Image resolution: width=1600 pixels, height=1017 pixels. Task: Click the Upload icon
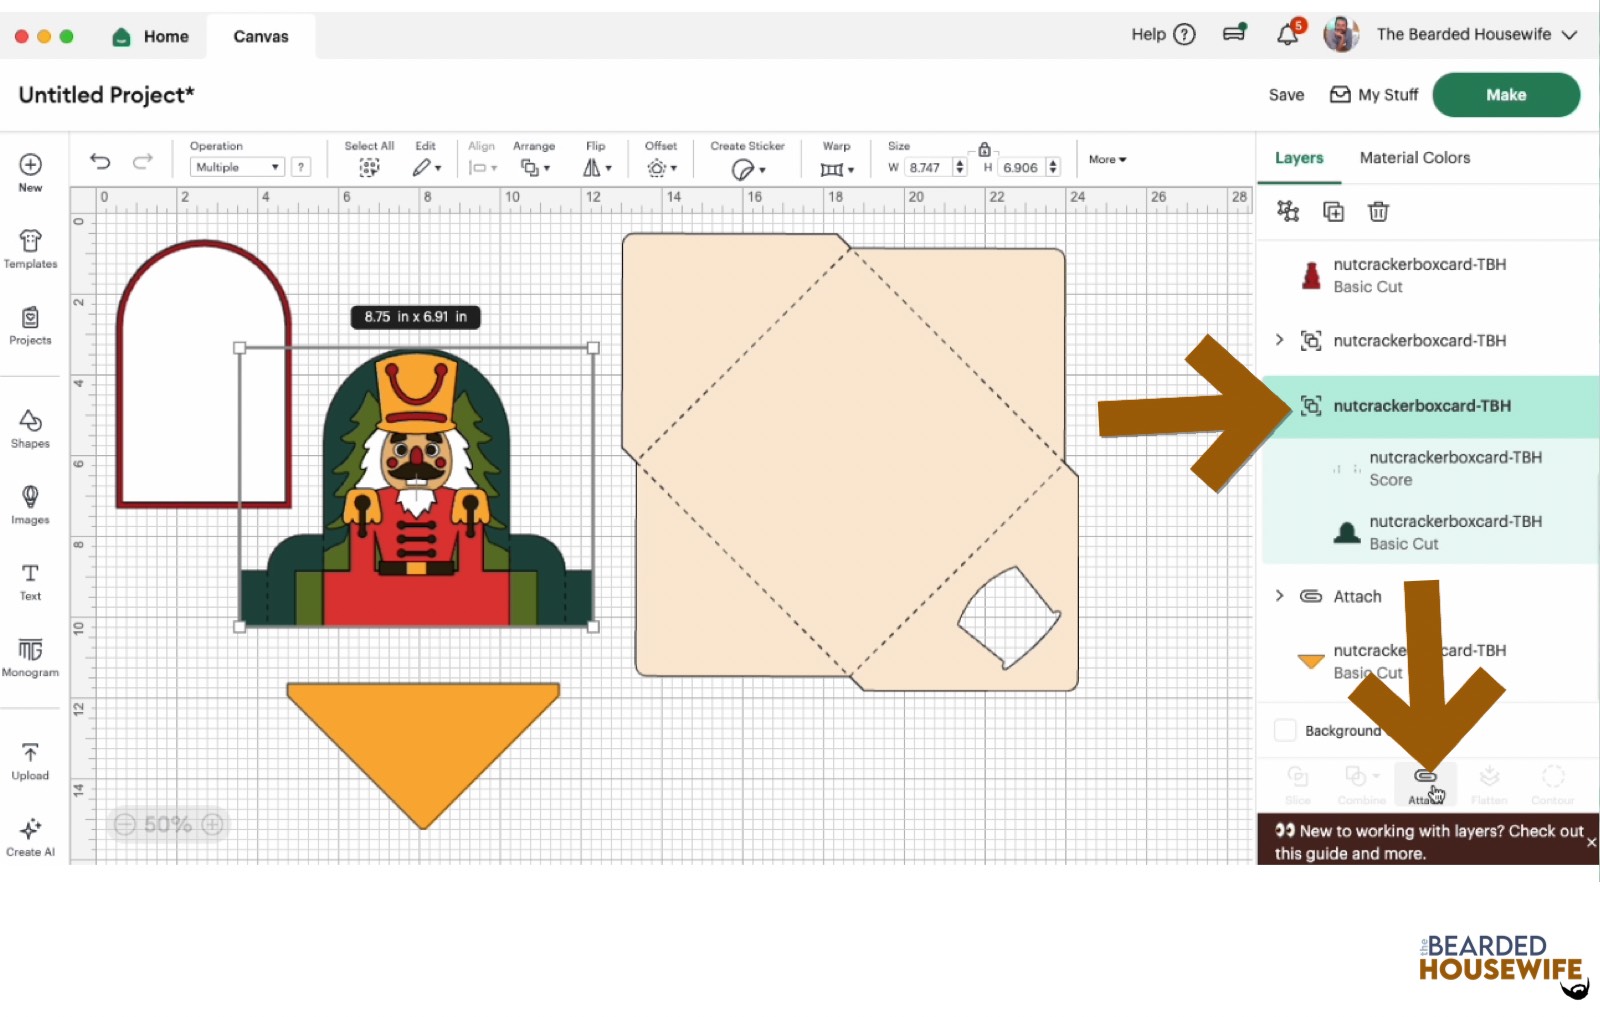(30, 760)
